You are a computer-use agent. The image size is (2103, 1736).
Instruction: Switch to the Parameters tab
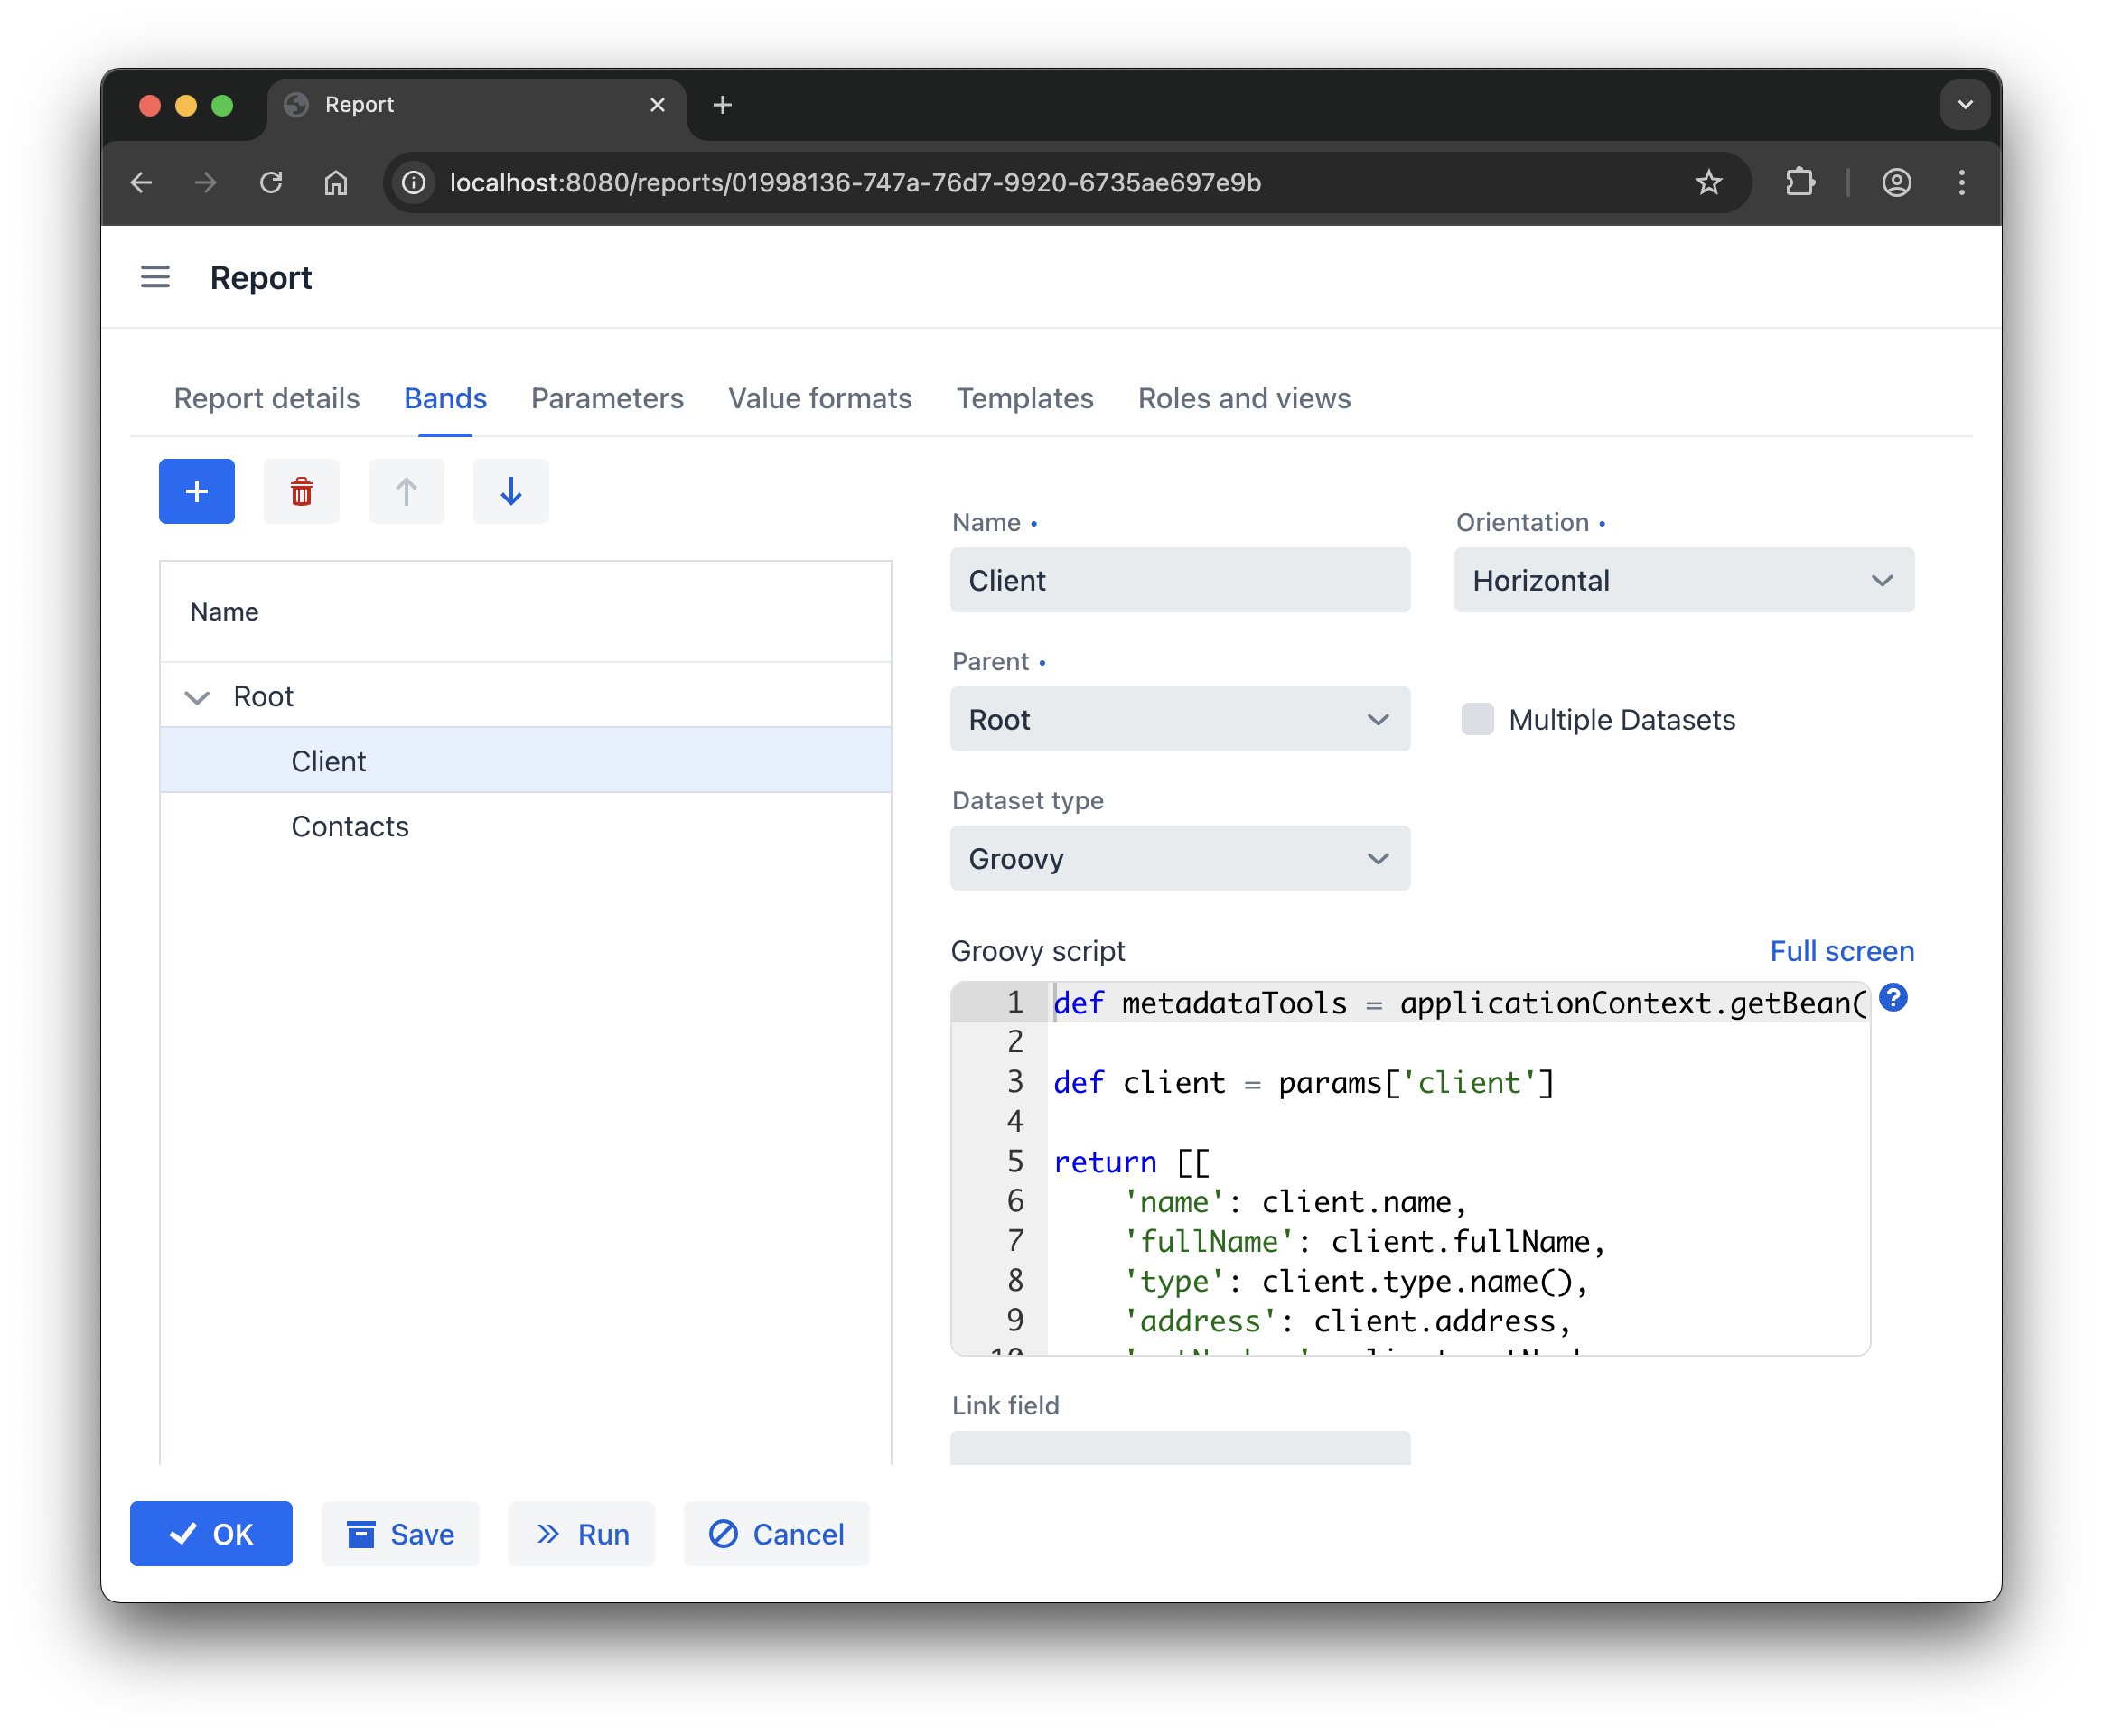click(606, 398)
